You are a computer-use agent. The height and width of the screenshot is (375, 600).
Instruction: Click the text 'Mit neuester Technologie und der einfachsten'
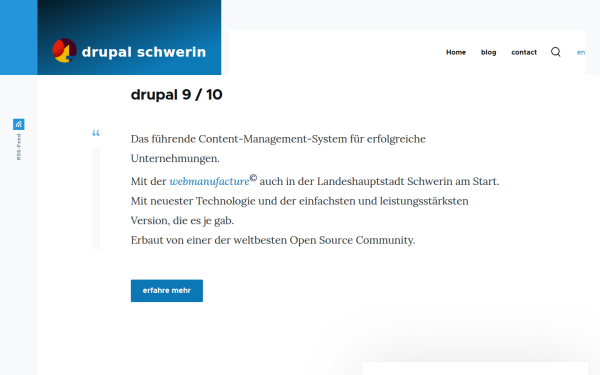243,201
